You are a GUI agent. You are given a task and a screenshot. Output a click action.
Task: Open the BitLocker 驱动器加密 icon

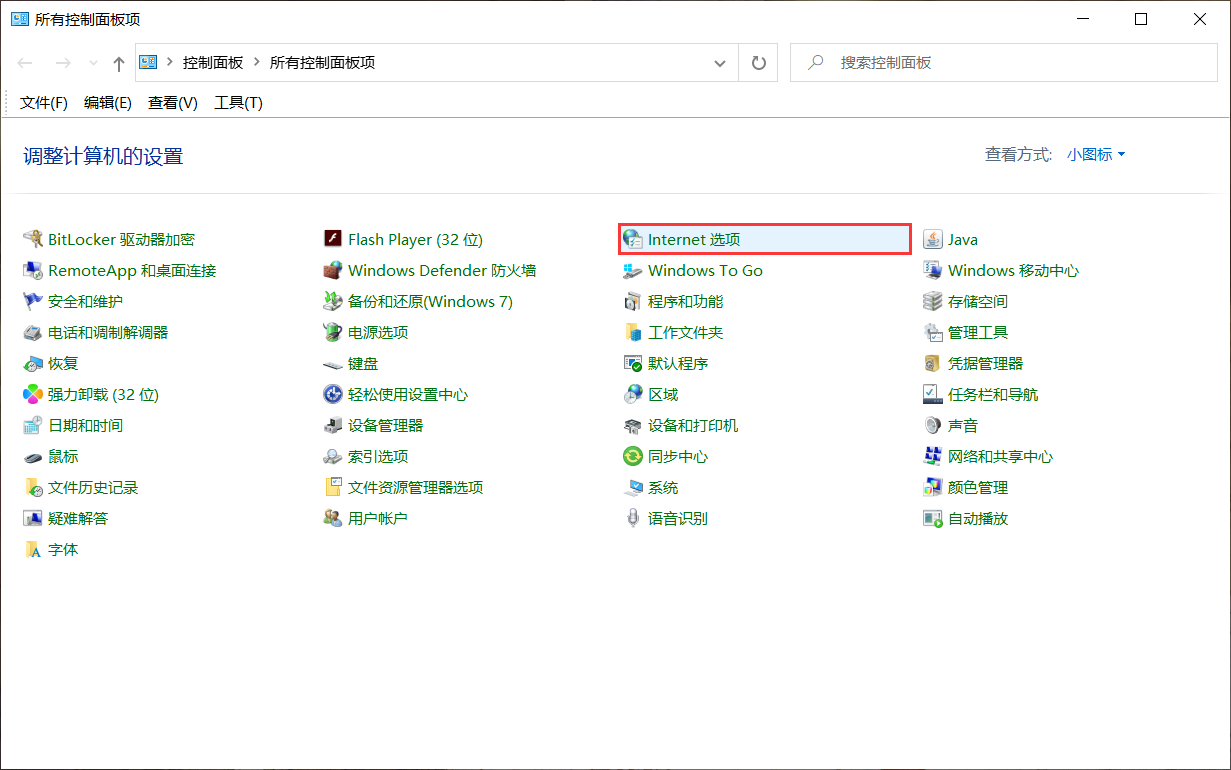tap(33, 239)
